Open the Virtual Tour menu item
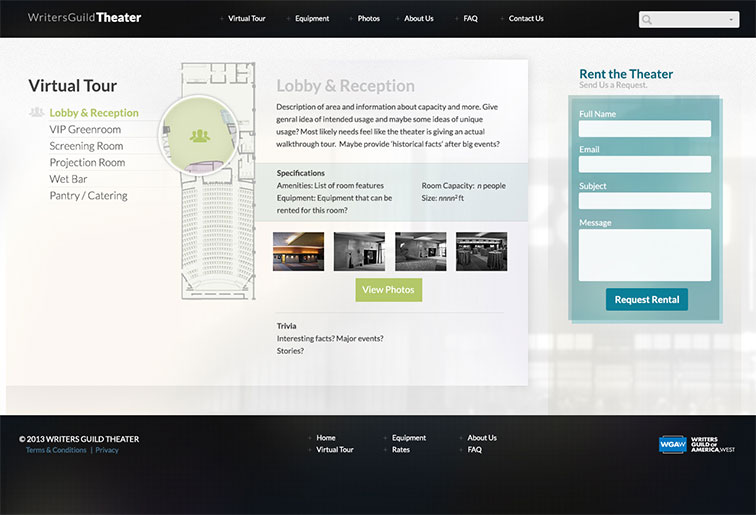The width and height of the screenshot is (756, 515). click(x=245, y=19)
